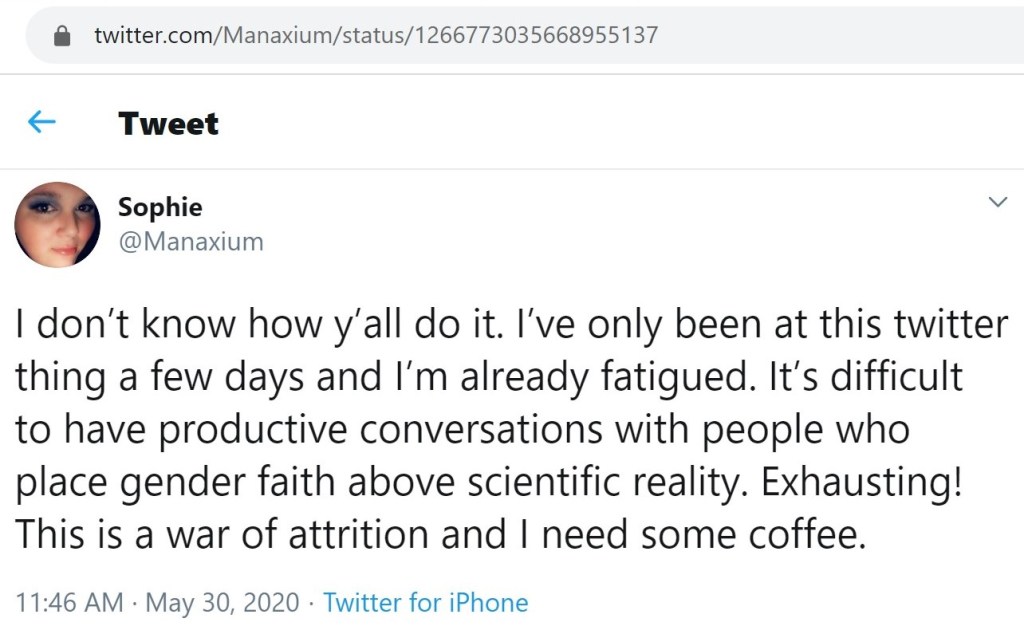Image resolution: width=1024 pixels, height=634 pixels.
Task: Open the @Manaxium handle link
Action: pos(190,241)
